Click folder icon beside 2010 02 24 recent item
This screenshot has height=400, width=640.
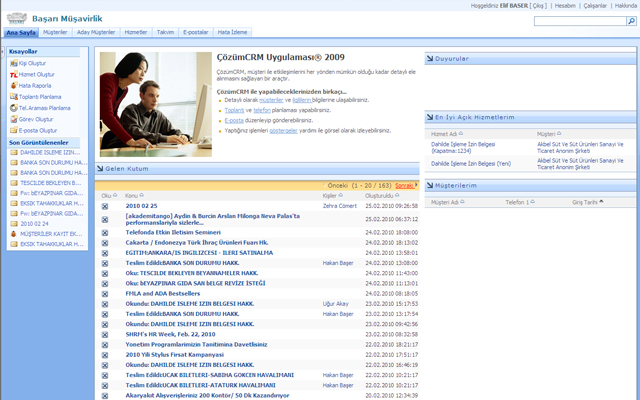pyautogui.click(x=14, y=224)
